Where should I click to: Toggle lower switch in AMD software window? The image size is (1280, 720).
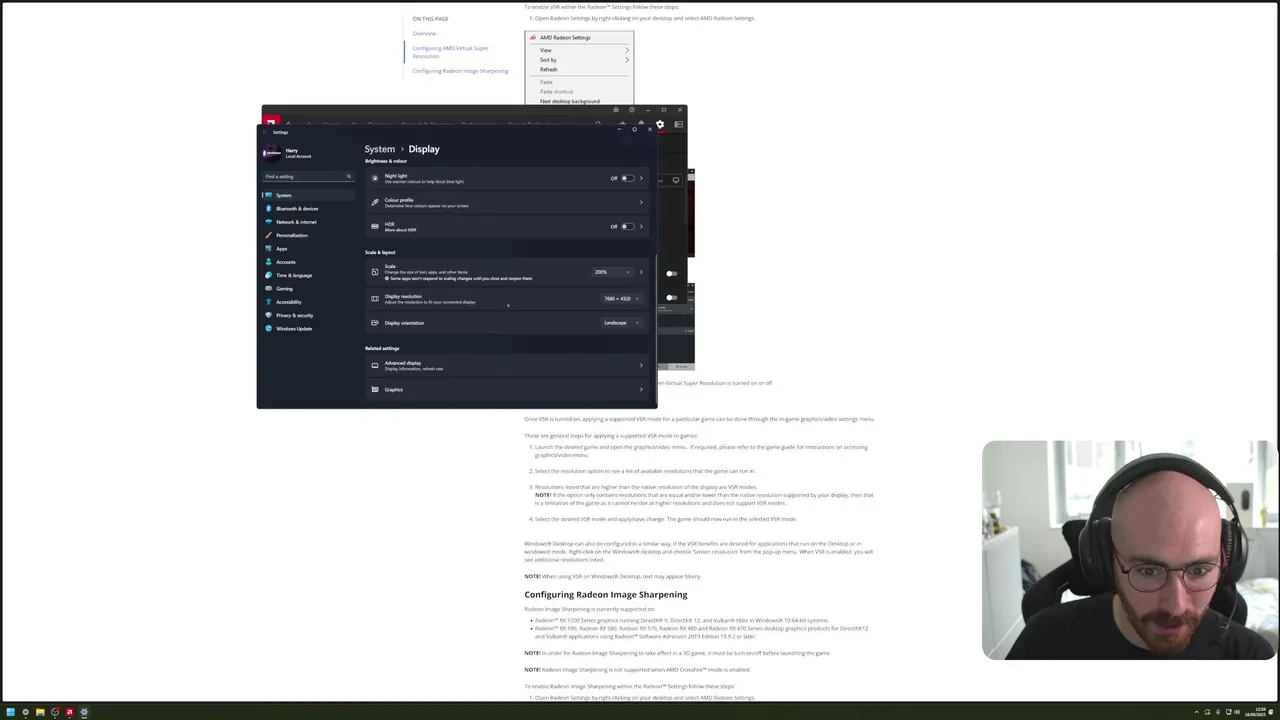(672, 297)
